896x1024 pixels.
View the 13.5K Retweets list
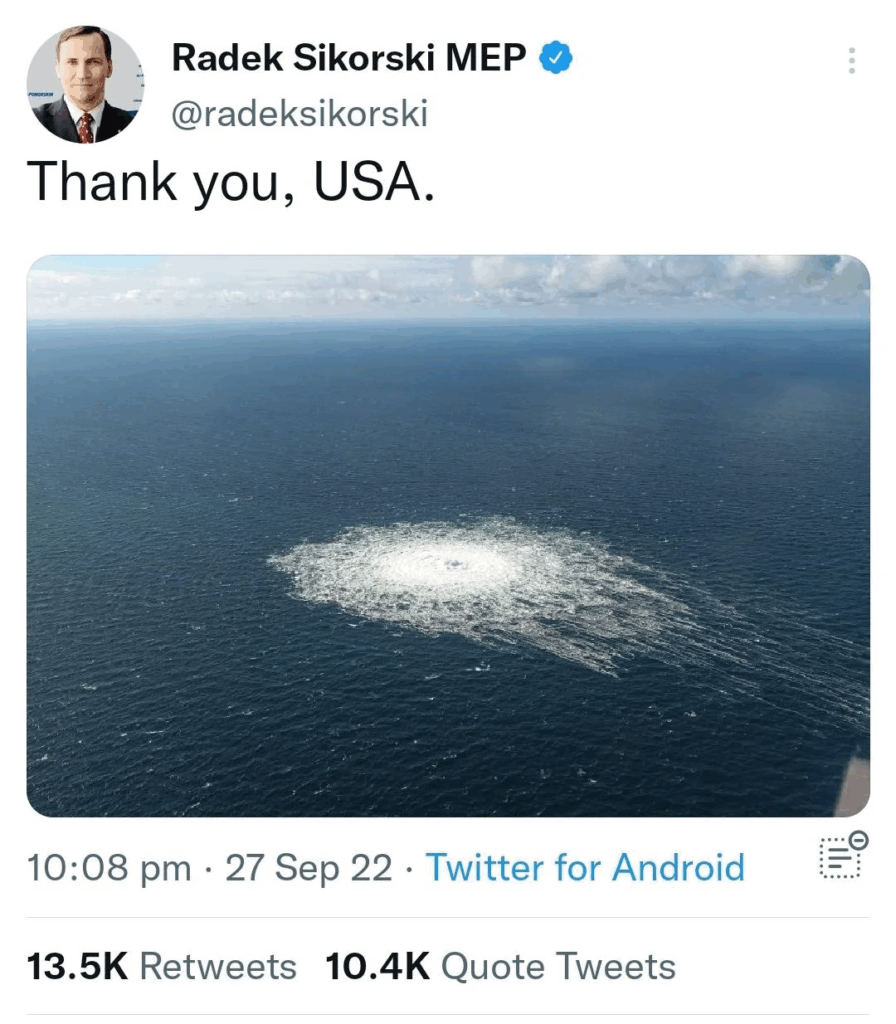click(x=161, y=966)
